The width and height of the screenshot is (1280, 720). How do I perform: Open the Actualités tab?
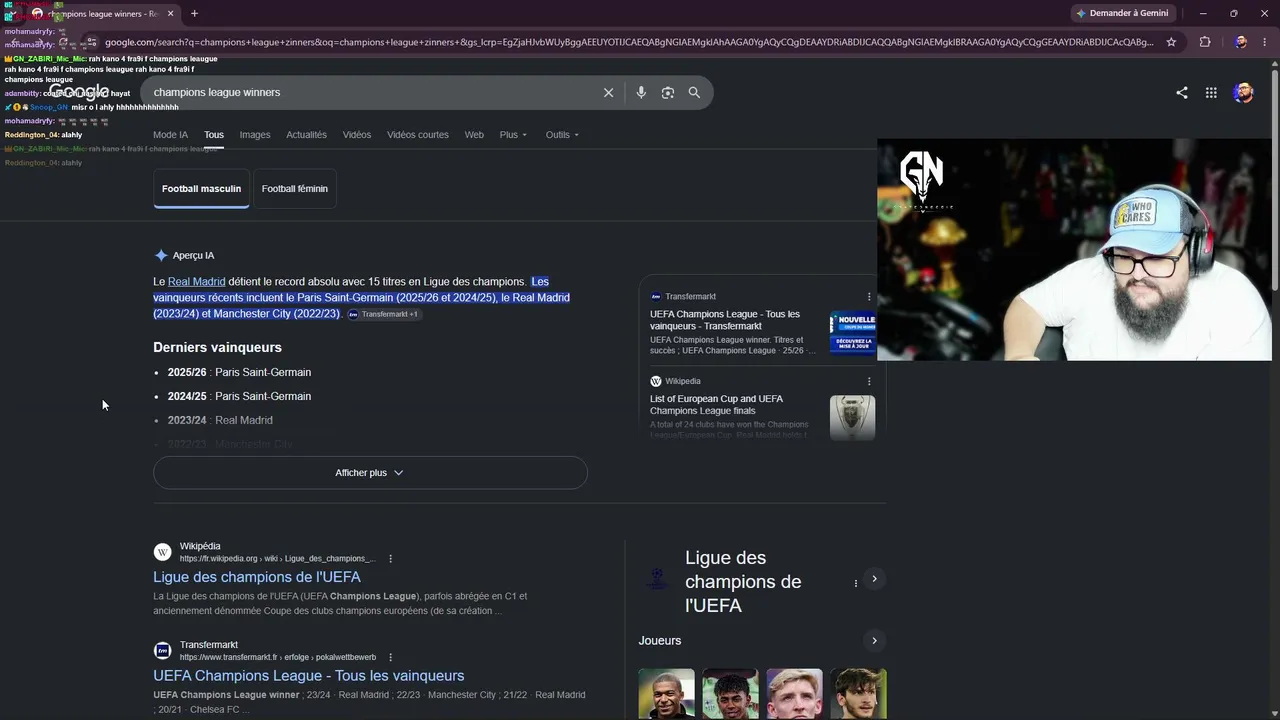[x=306, y=135]
